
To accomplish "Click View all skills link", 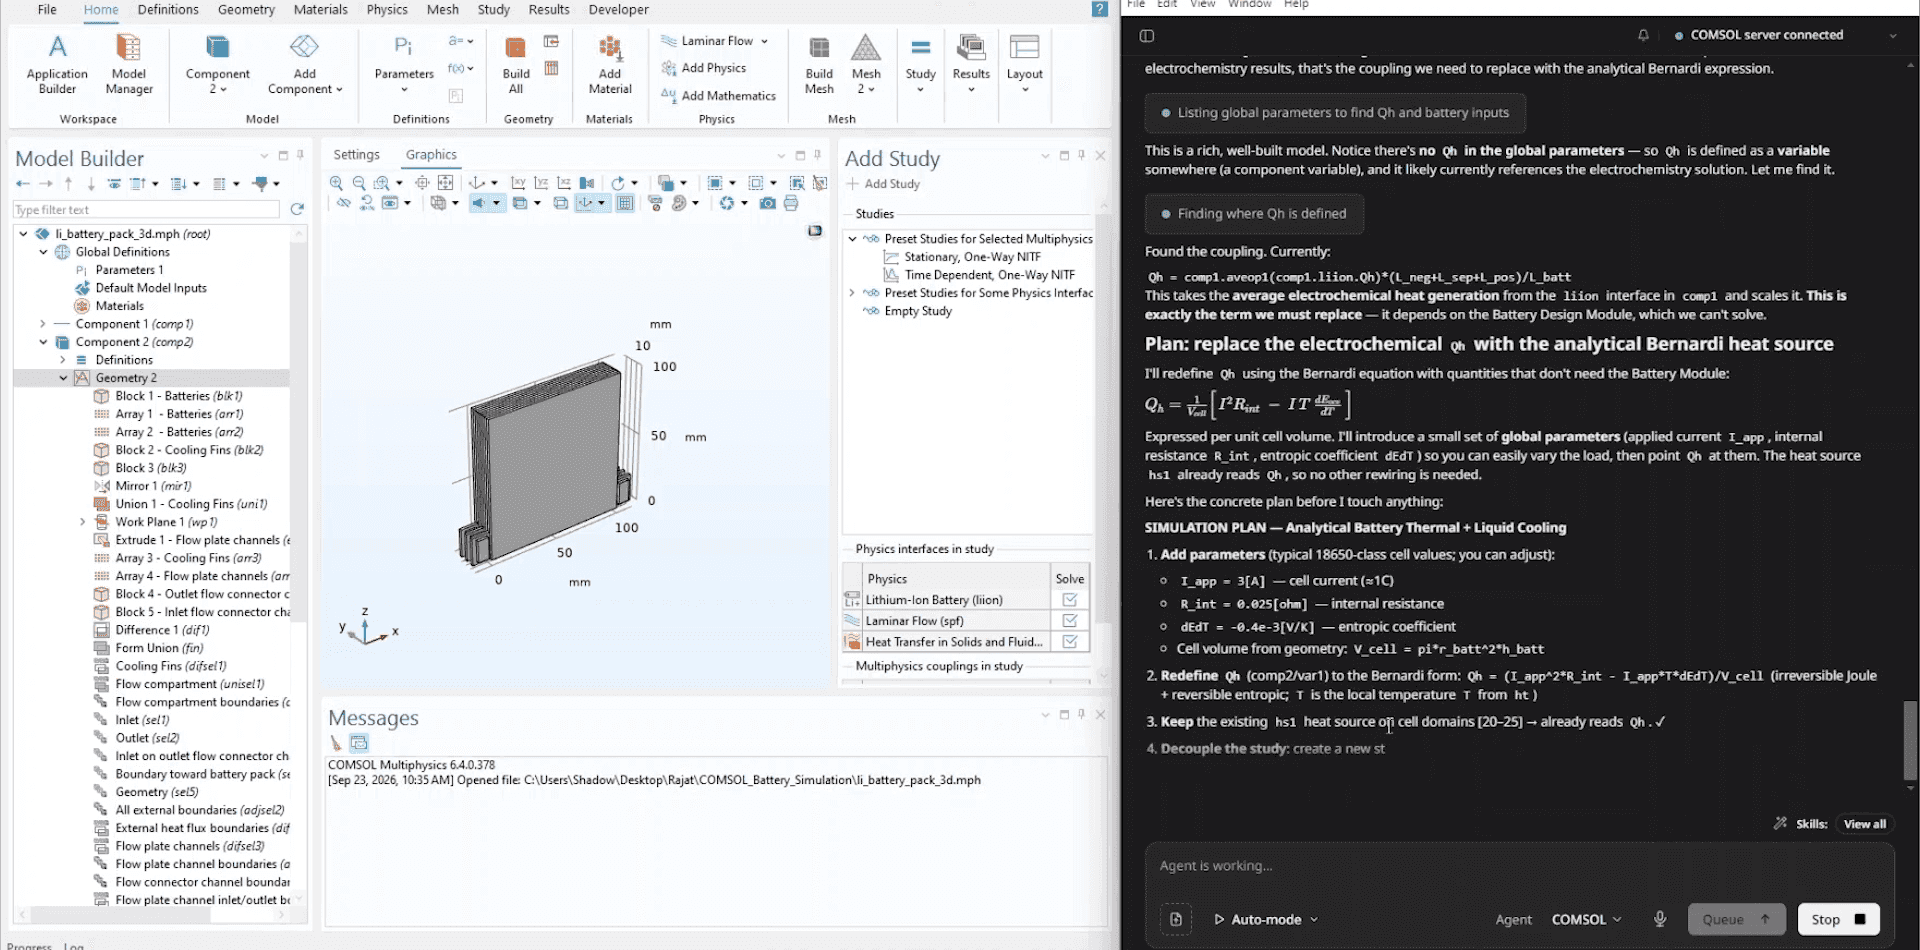I will (1864, 824).
